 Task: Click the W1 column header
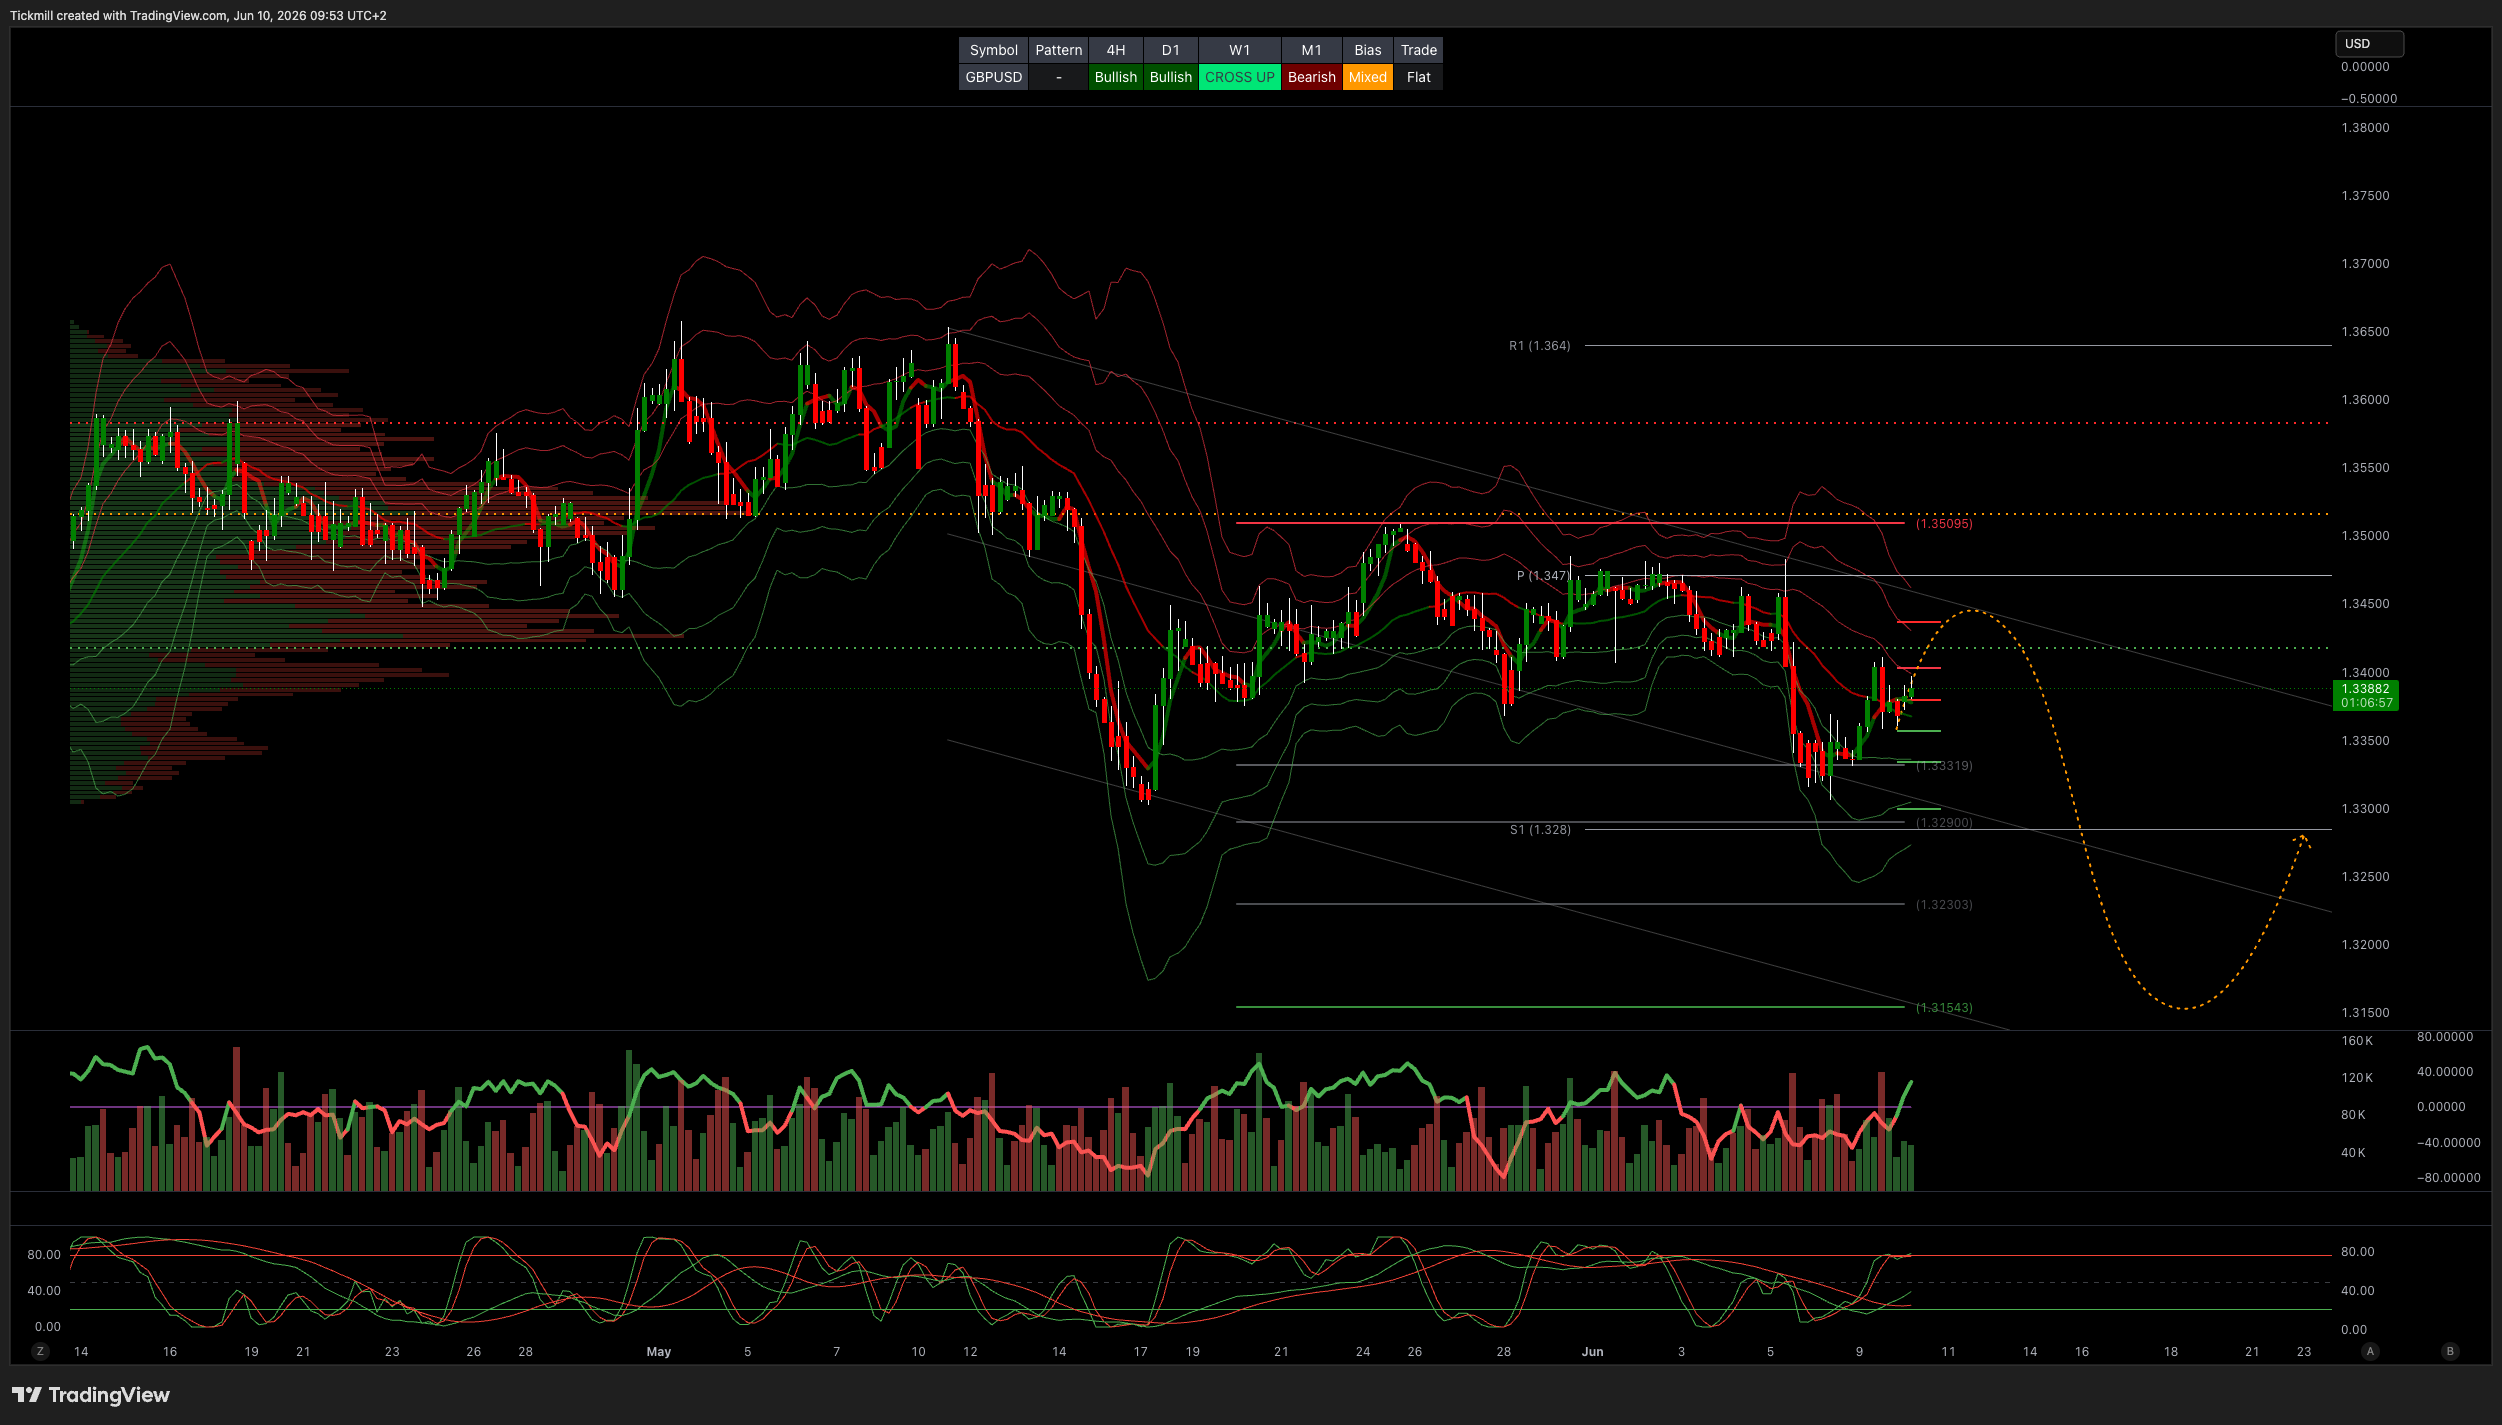pyautogui.click(x=1239, y=50)
